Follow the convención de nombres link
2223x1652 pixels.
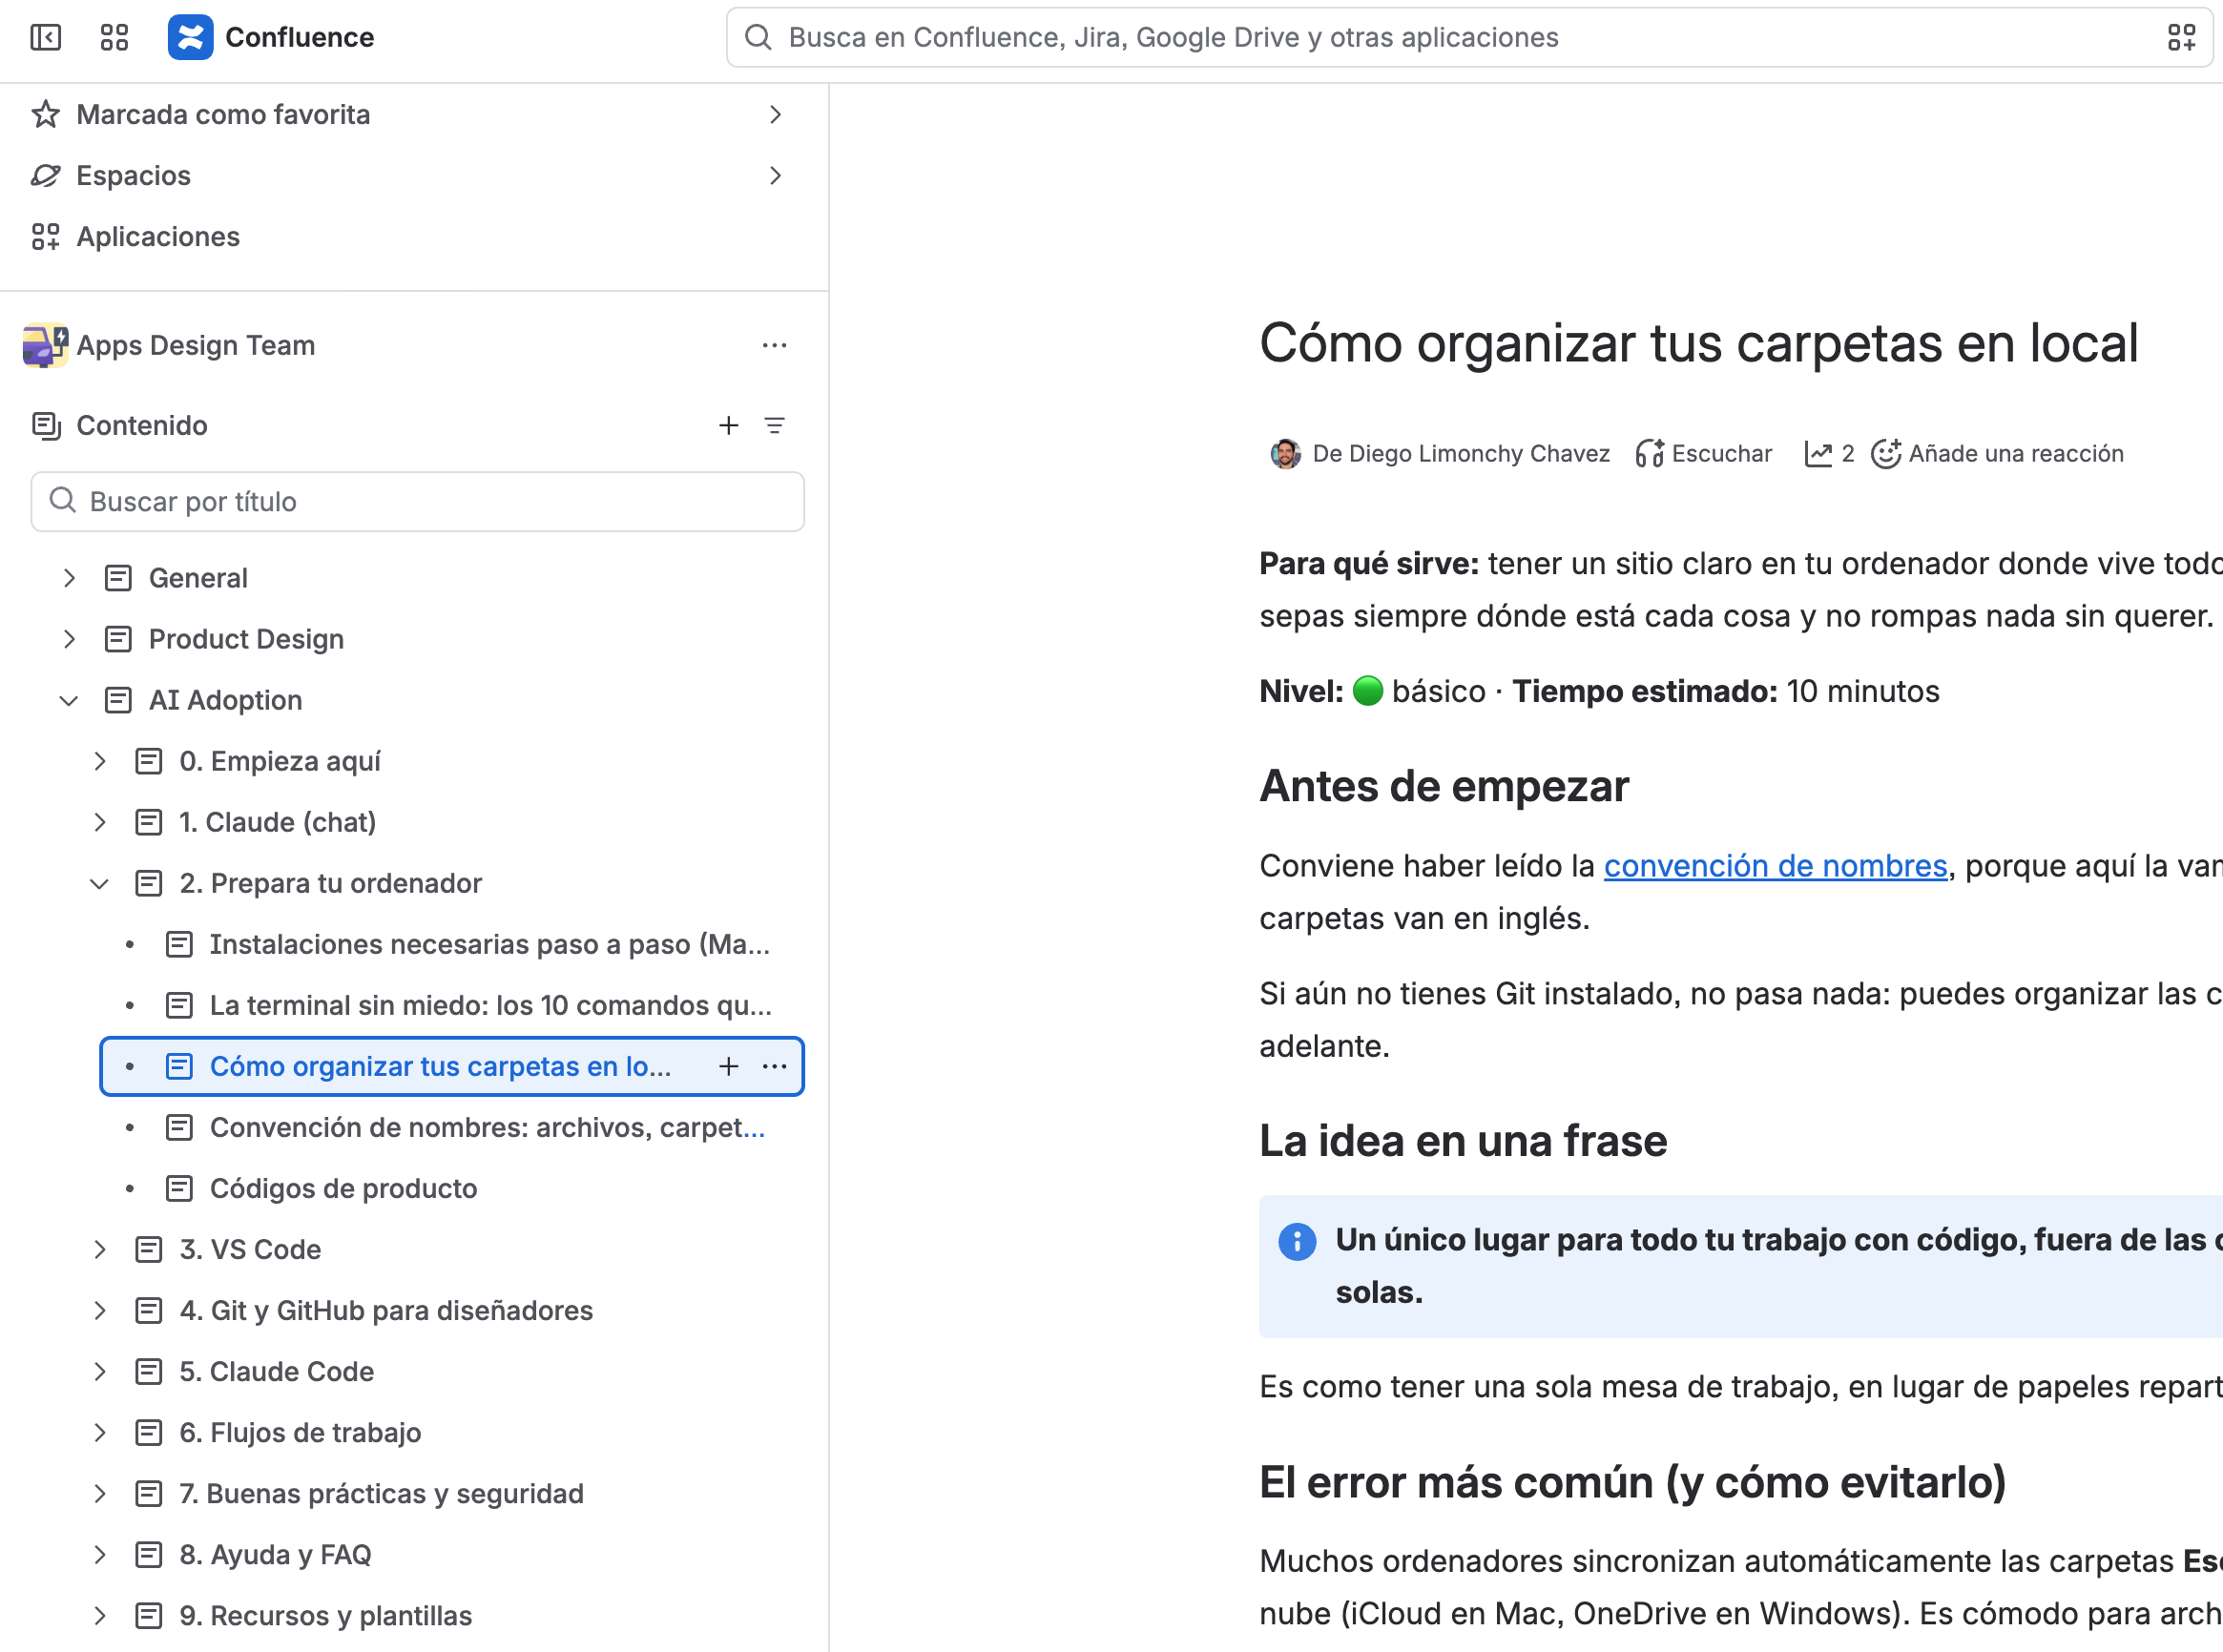(x=1775, y=865)
